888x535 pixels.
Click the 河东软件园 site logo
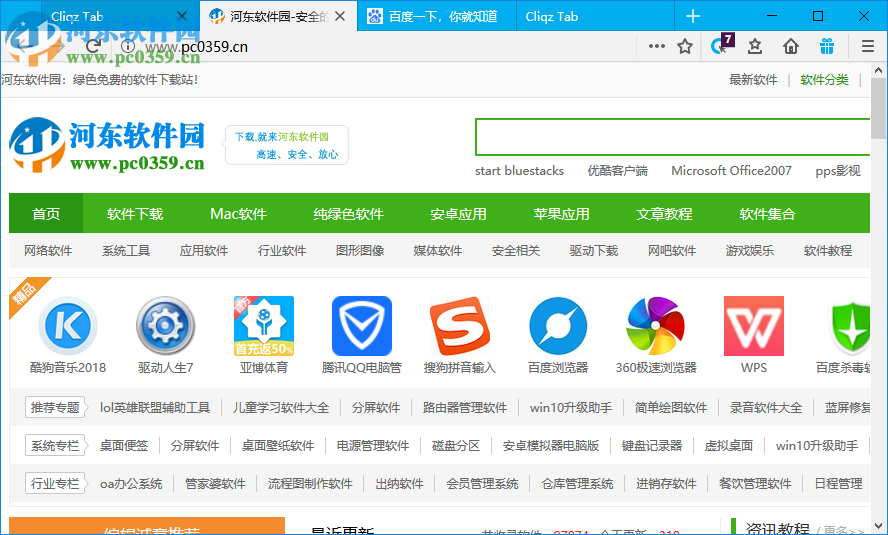pos(107,145)
